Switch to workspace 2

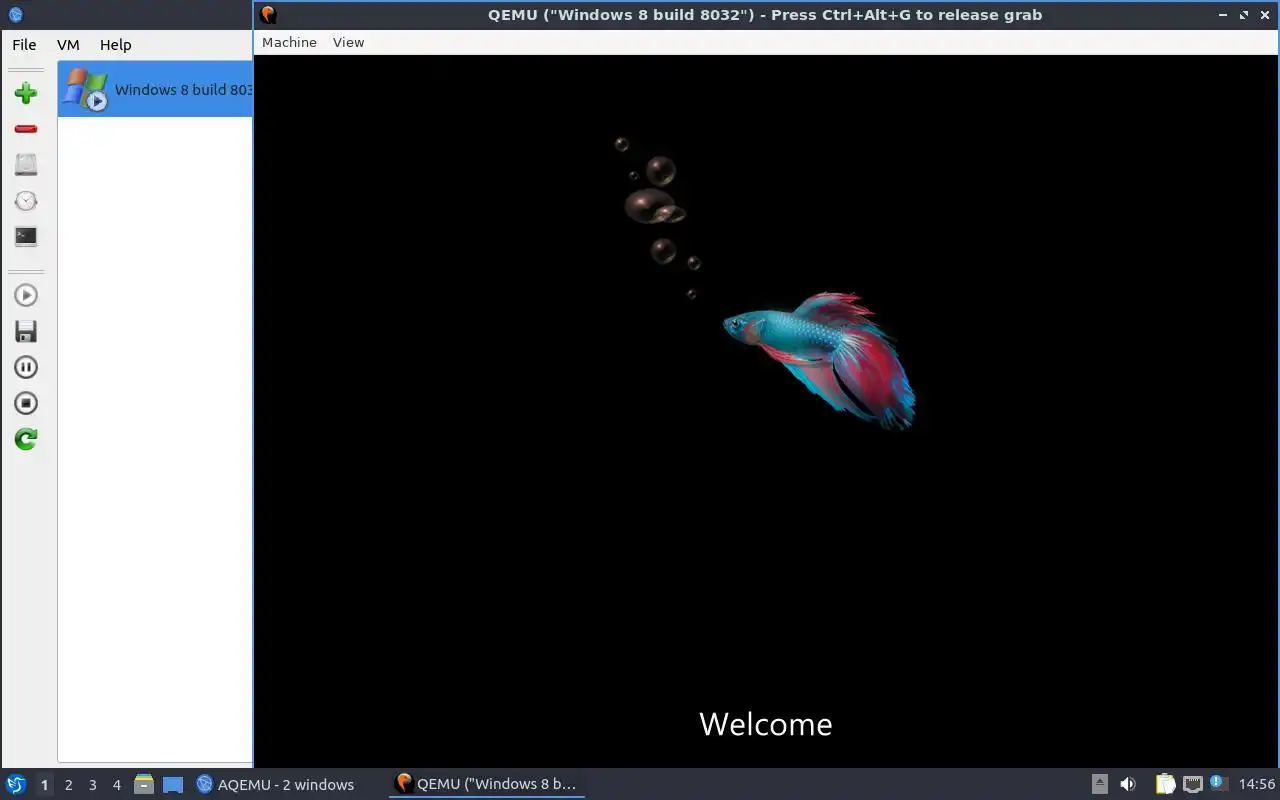point(68,785)
